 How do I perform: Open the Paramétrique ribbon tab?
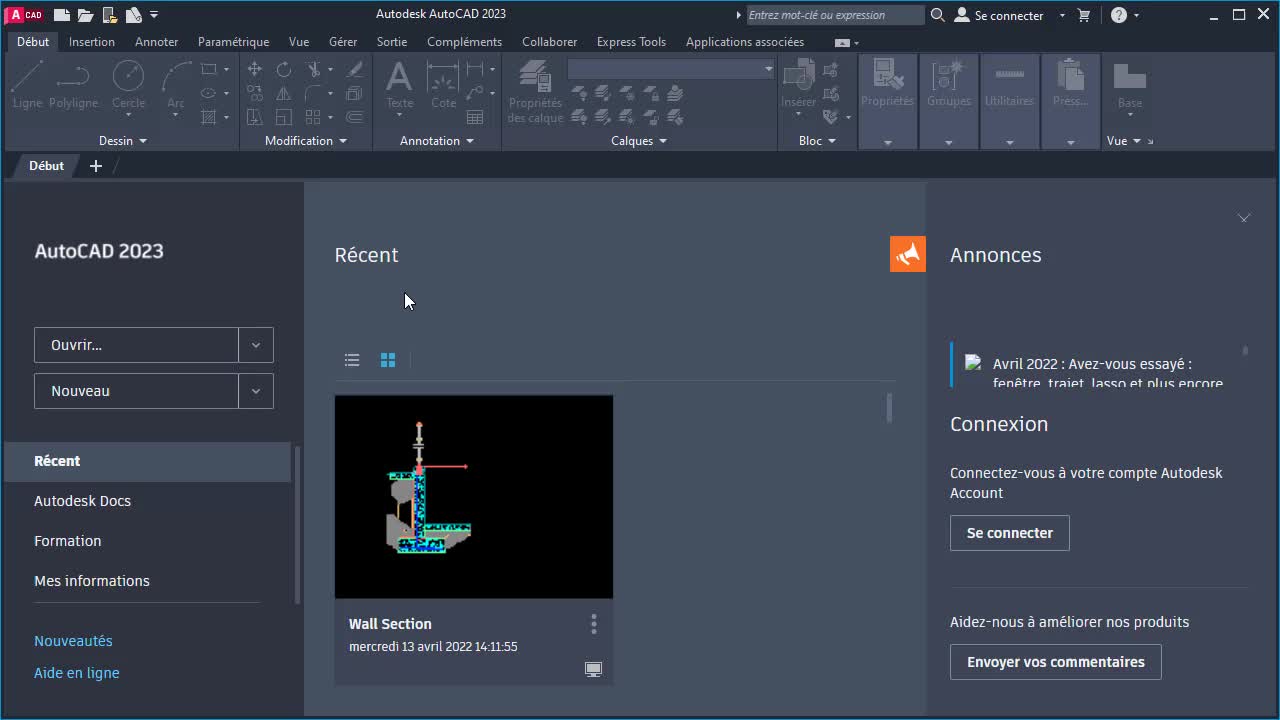coord(234,42)
